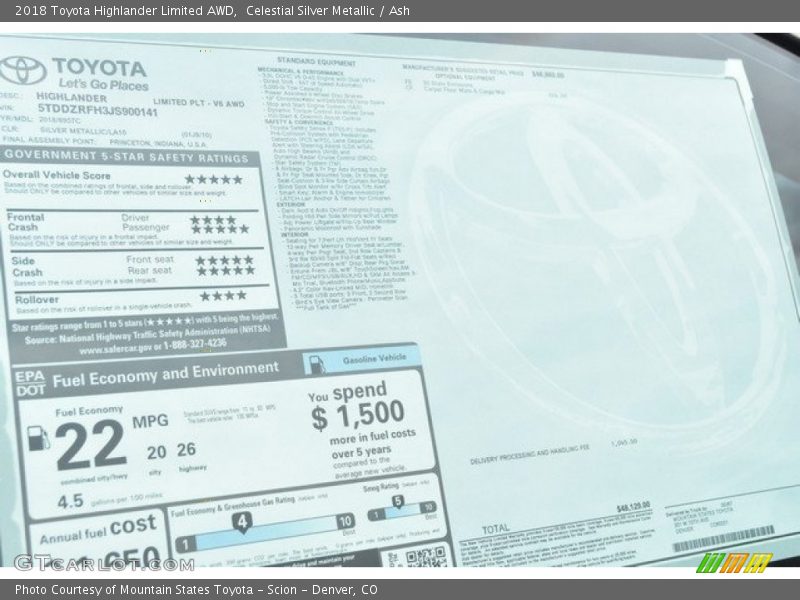The image size is (800, 600).
Task: Click the Mountain States Toyota photo courtesy caption
Action: click(x=196, y=590)
